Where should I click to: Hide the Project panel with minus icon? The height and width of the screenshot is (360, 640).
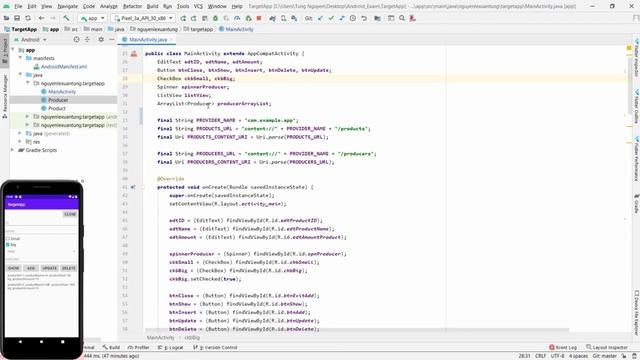pyautogui.click(x=112, y=40)
